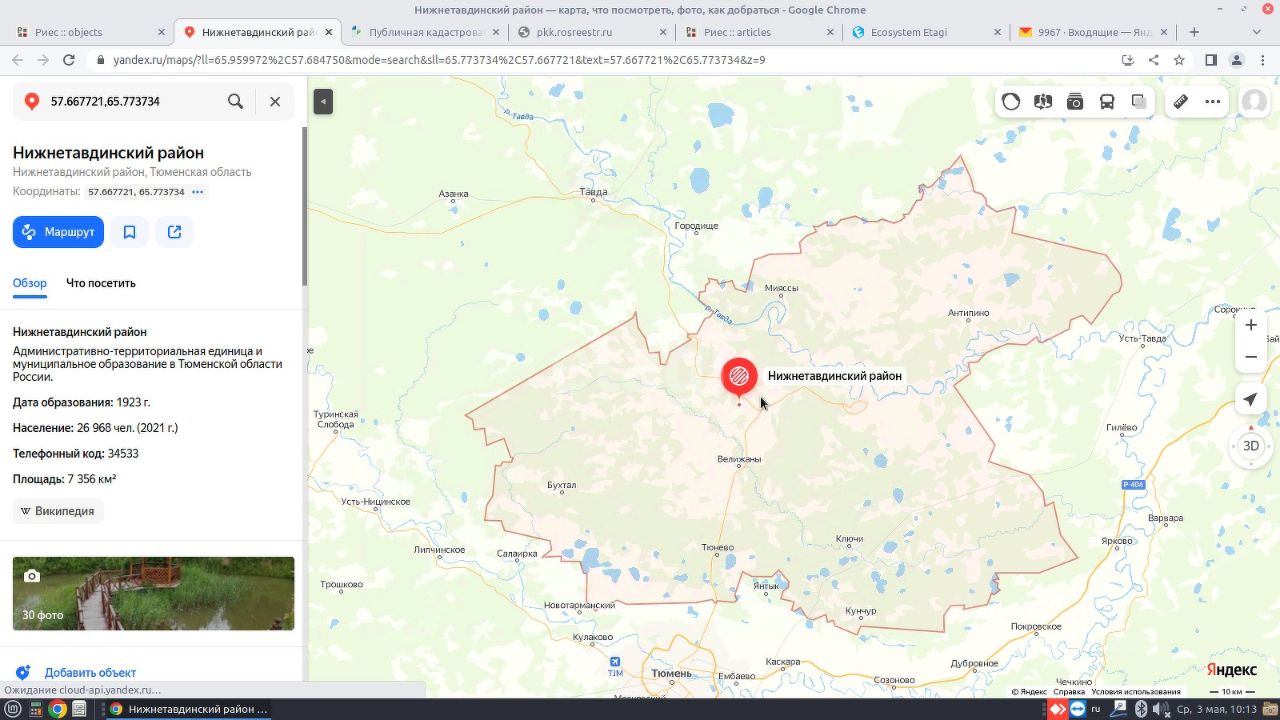
Task: Open street panoramas icon
Action: pos(1043,101)
